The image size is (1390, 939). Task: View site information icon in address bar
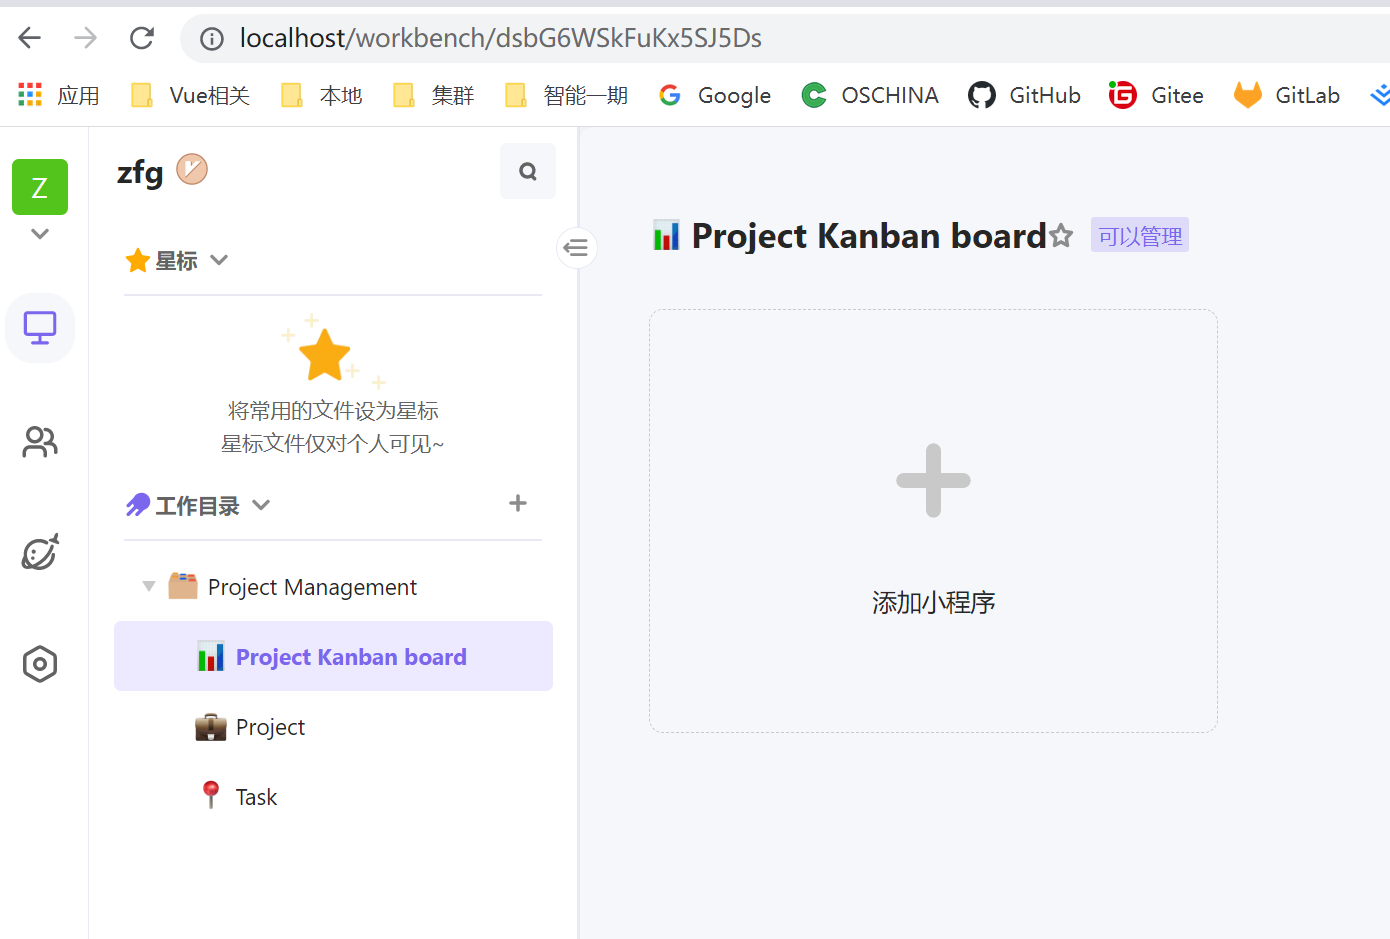point(211,39)
